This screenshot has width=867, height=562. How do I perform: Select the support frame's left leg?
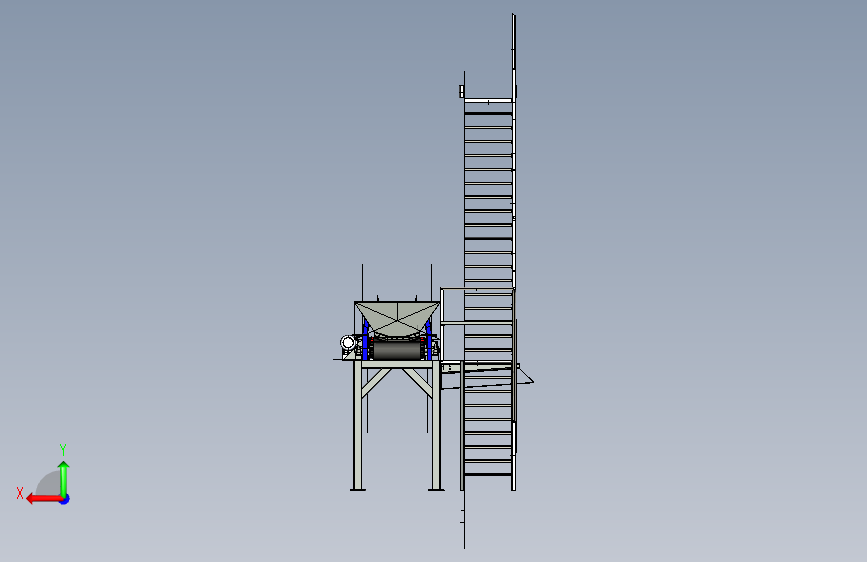click(x=358, y=426)
